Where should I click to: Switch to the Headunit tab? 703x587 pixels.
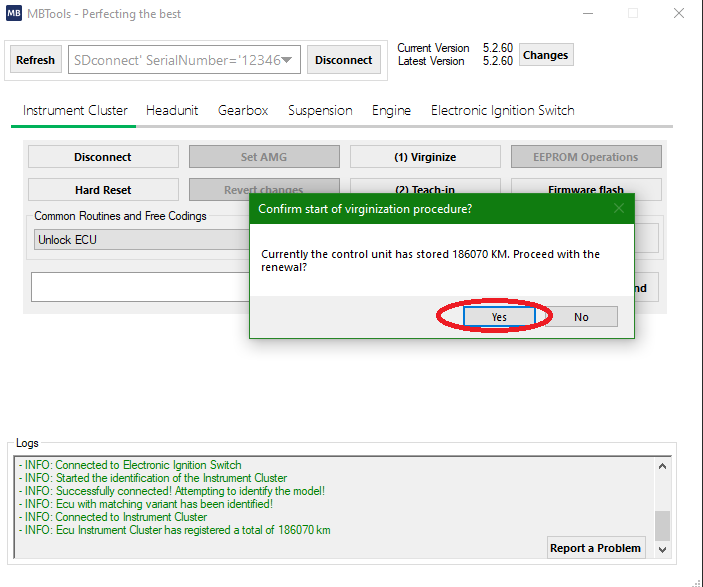pyautogui.click(x=173, y=111)
